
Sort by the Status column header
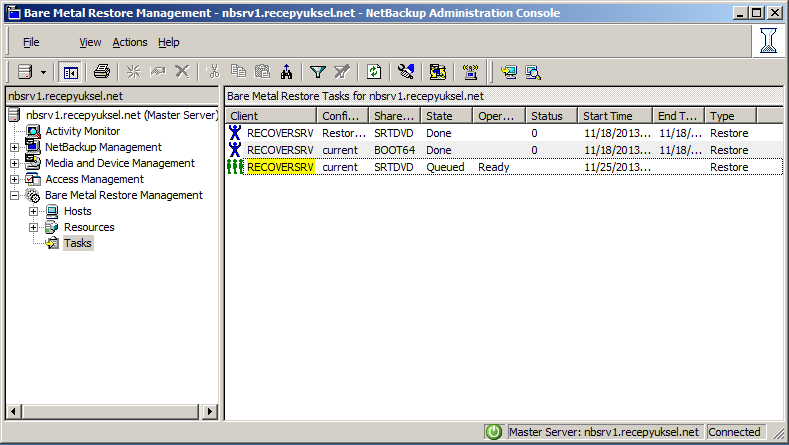[551, 116]
